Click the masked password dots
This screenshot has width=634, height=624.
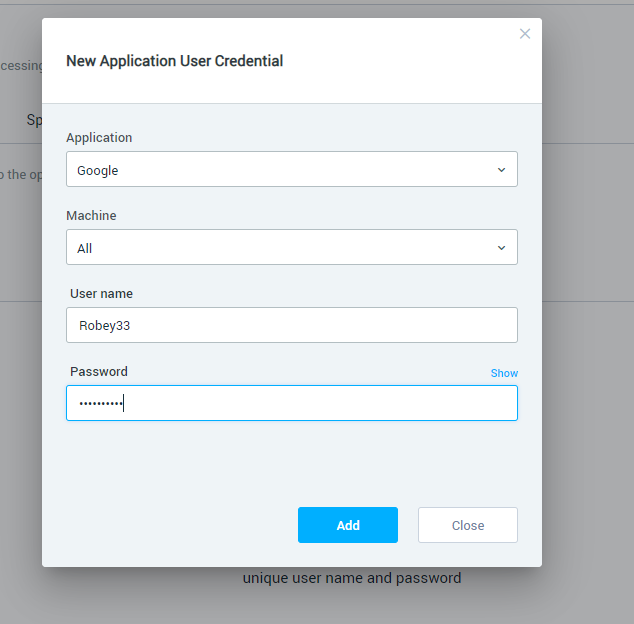tap(99, 403)
